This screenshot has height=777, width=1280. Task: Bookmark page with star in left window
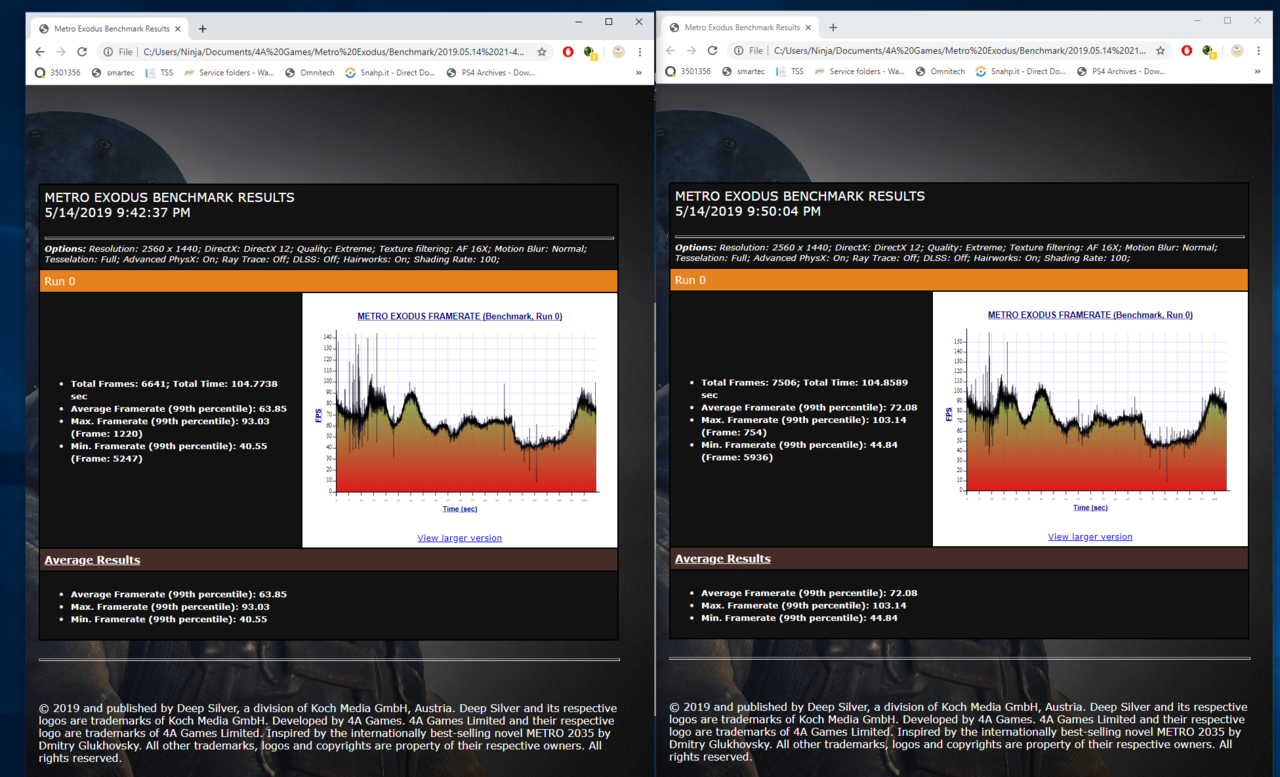[x=542, y=52]
